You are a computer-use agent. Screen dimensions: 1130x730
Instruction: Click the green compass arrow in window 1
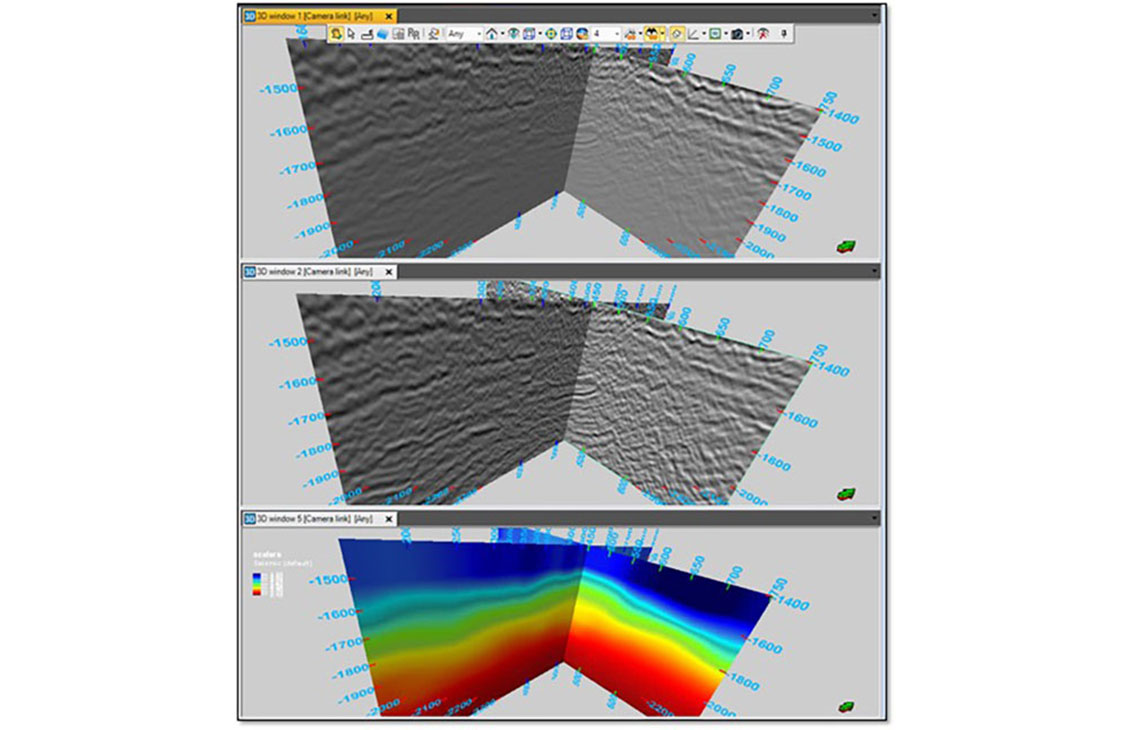click(846, 246)
